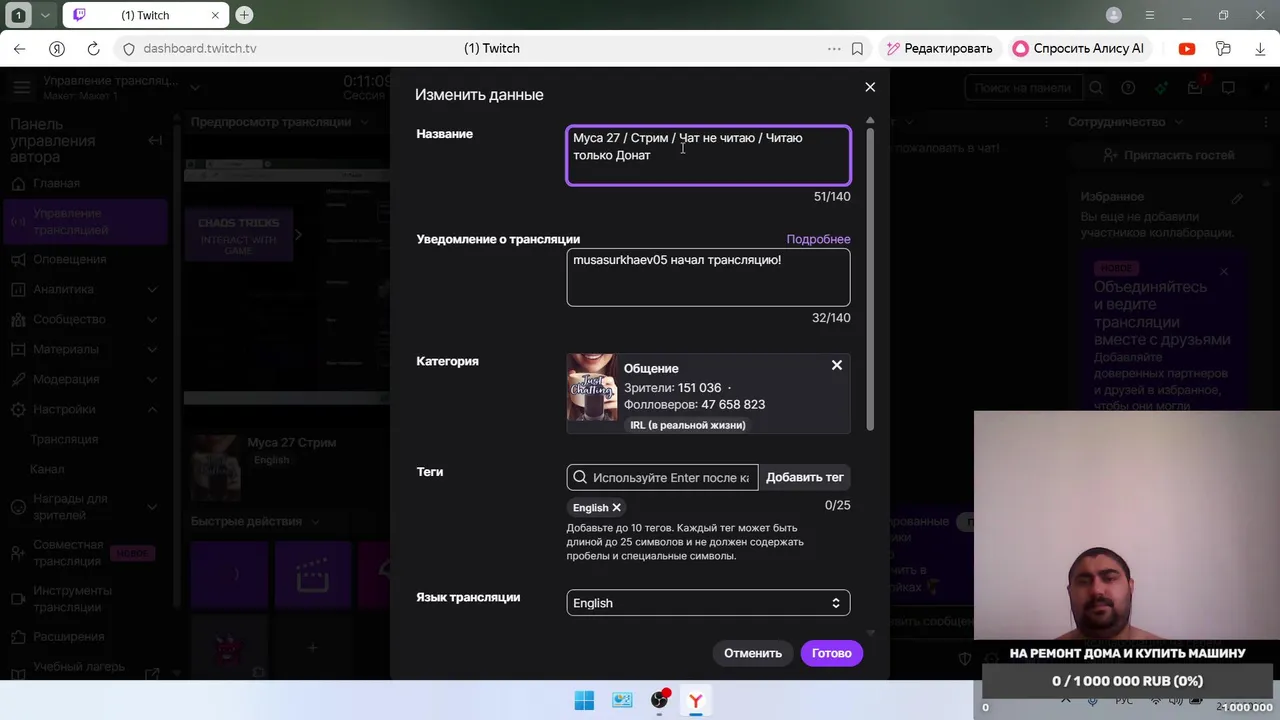
Task: Expand Награды для зрителей section
Action: (x=152, y=507)
